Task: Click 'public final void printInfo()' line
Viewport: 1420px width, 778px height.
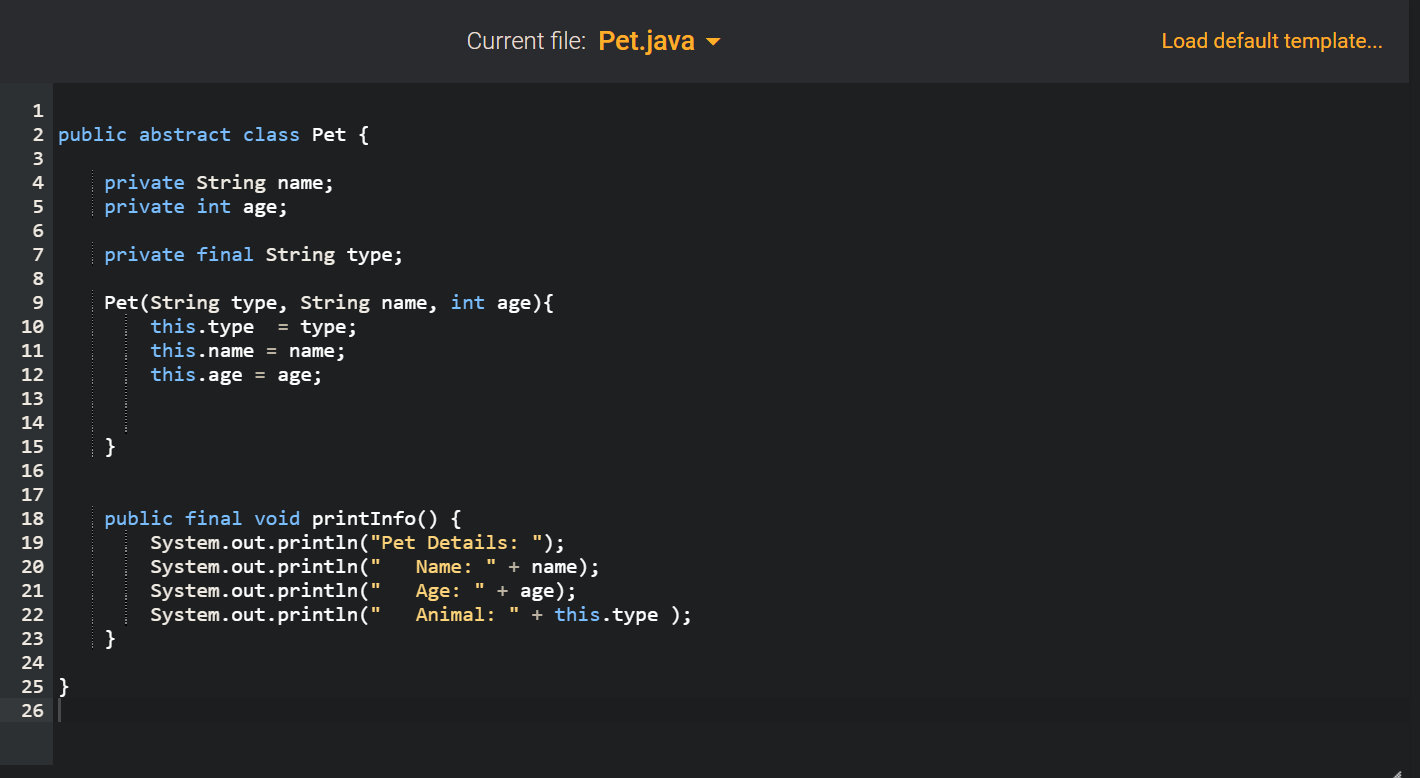Action: coord(282,518)
